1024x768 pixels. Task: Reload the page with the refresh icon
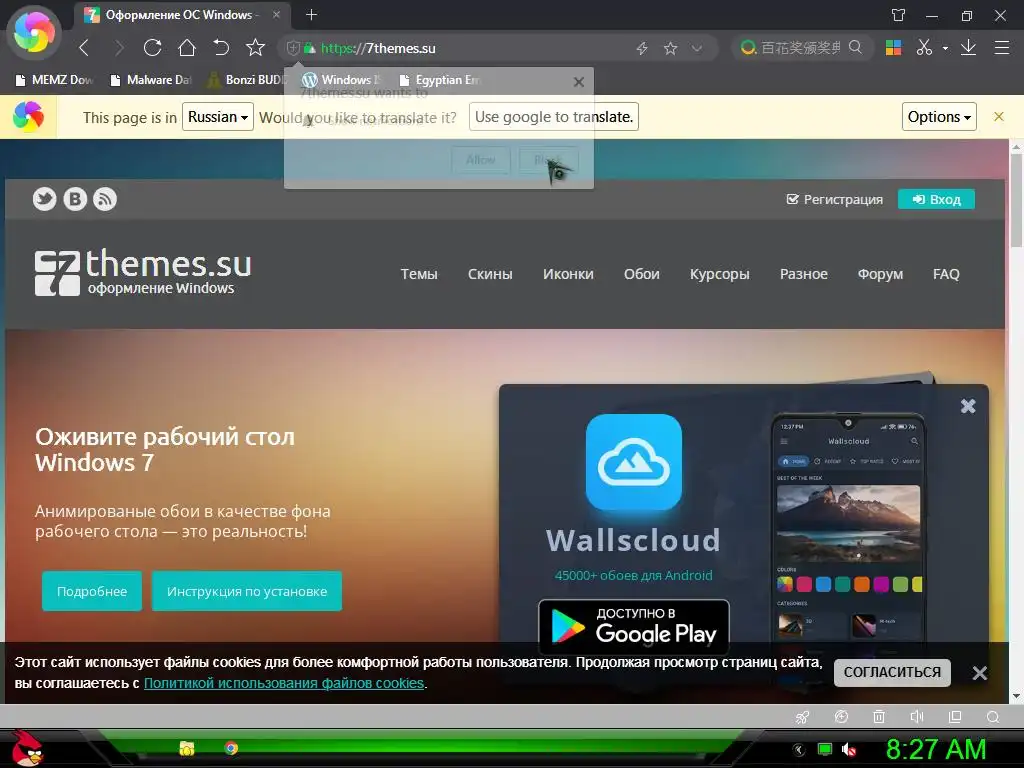(152, 48)
